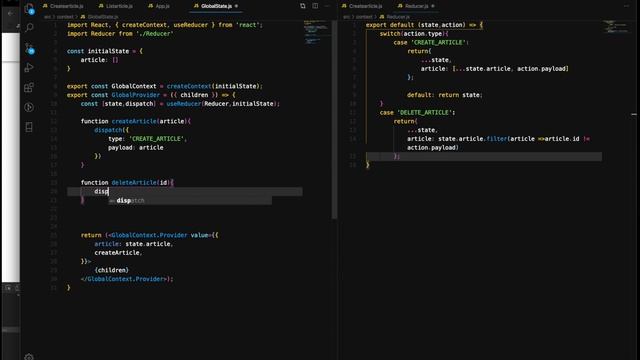The image size is (640, 360).
Task: Click 'article: state.article,' in provider value
Action: 134,244
